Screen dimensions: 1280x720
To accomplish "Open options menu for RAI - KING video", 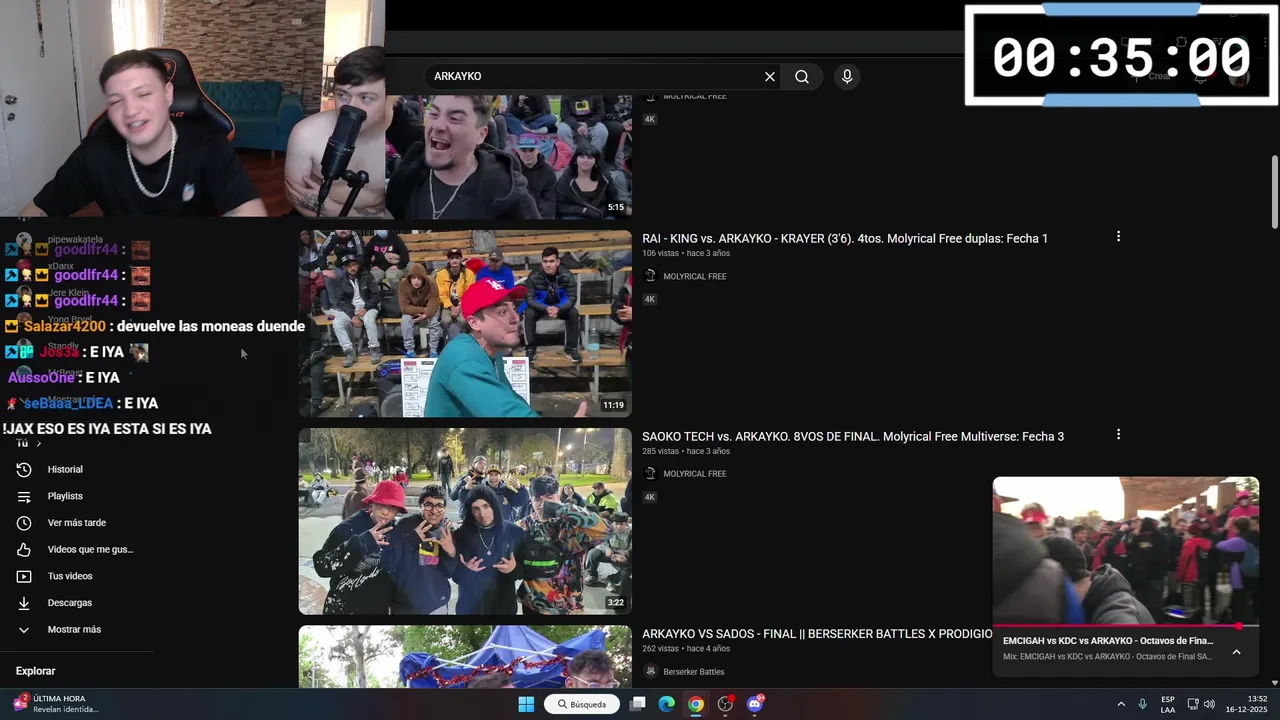I will point(1118,237).
